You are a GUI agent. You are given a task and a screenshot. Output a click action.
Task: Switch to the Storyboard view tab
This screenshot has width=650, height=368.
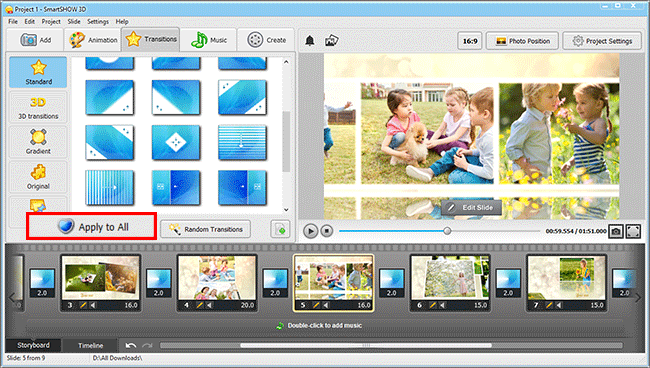tap(33, 345)
